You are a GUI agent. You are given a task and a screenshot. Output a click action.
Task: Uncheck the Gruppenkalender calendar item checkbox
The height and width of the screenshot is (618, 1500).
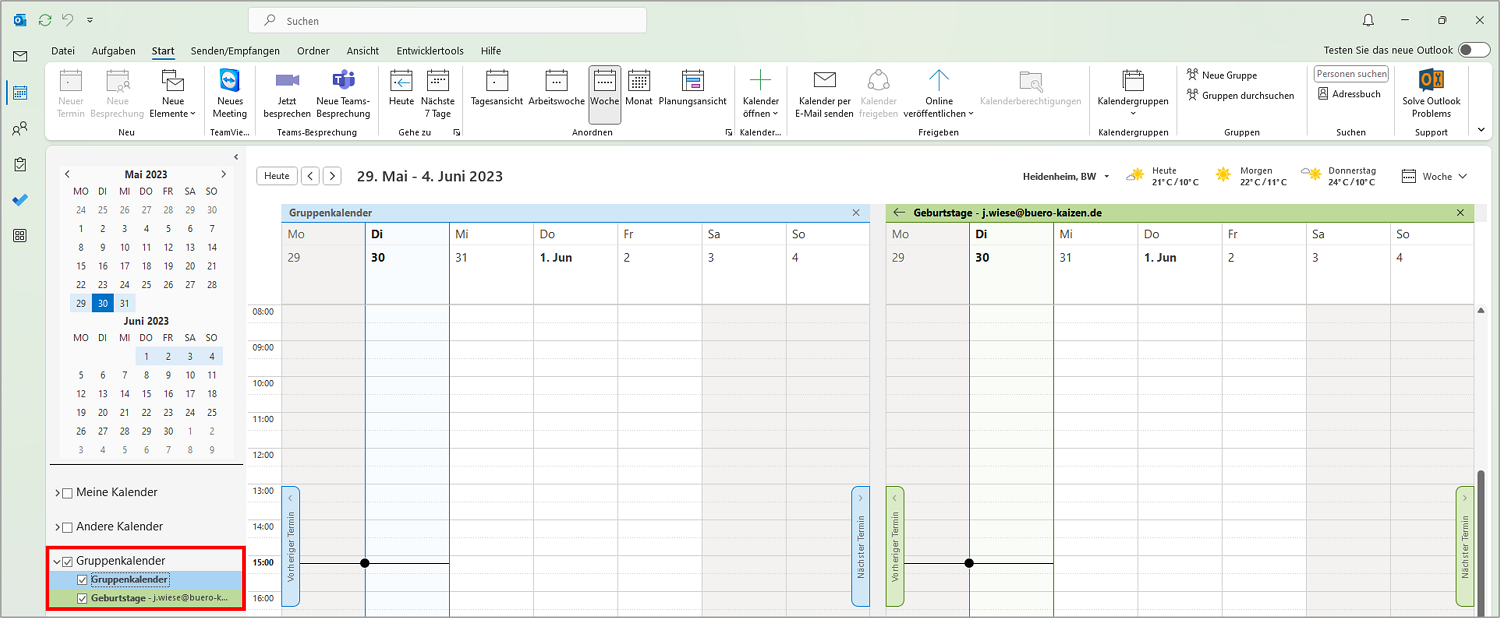coord(82,580)
